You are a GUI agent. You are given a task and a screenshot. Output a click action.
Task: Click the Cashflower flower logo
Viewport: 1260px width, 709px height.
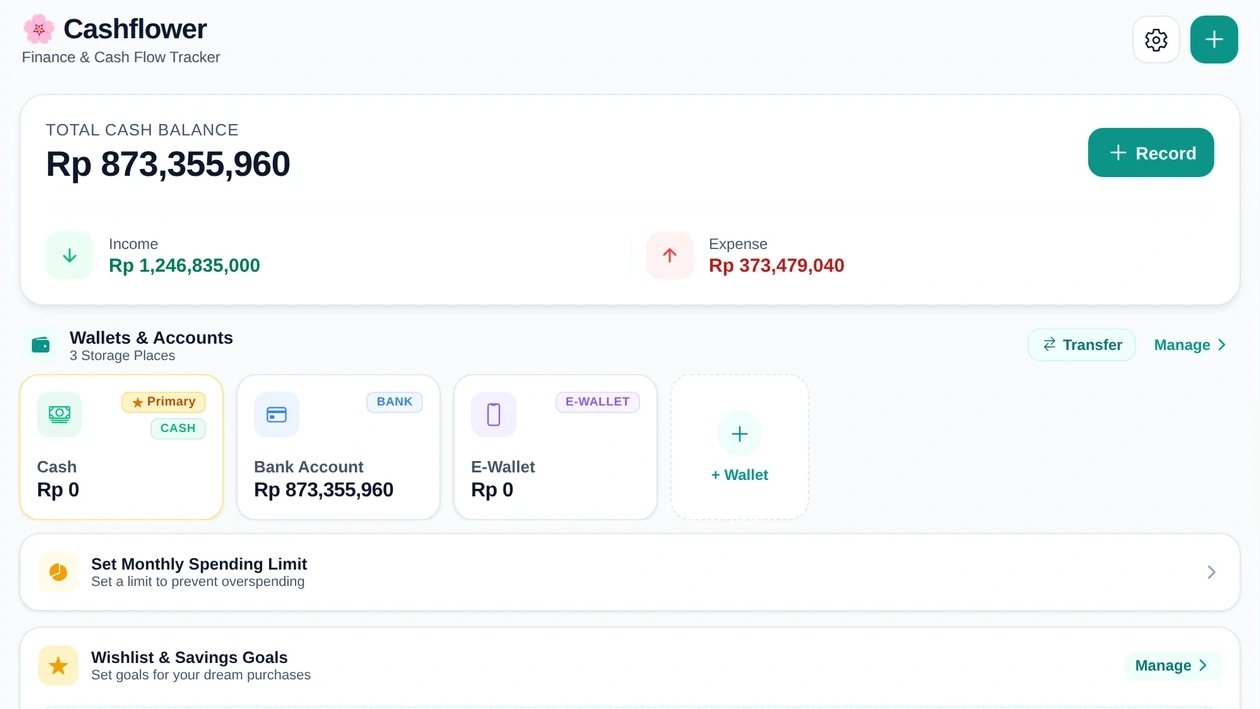(x=39, y=29)
